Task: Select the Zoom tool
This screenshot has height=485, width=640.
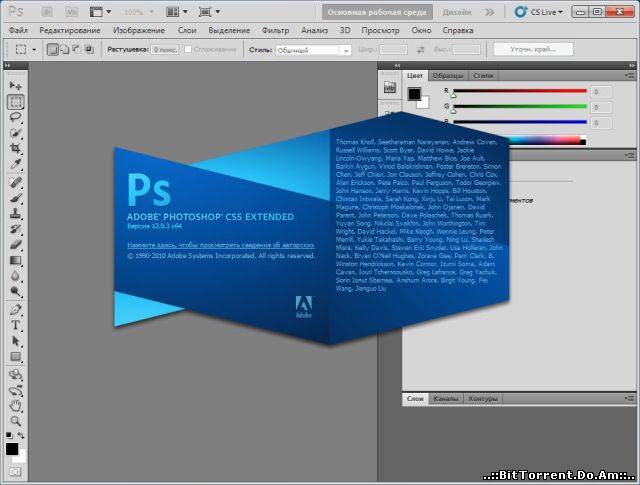Action: click(16, 421)
